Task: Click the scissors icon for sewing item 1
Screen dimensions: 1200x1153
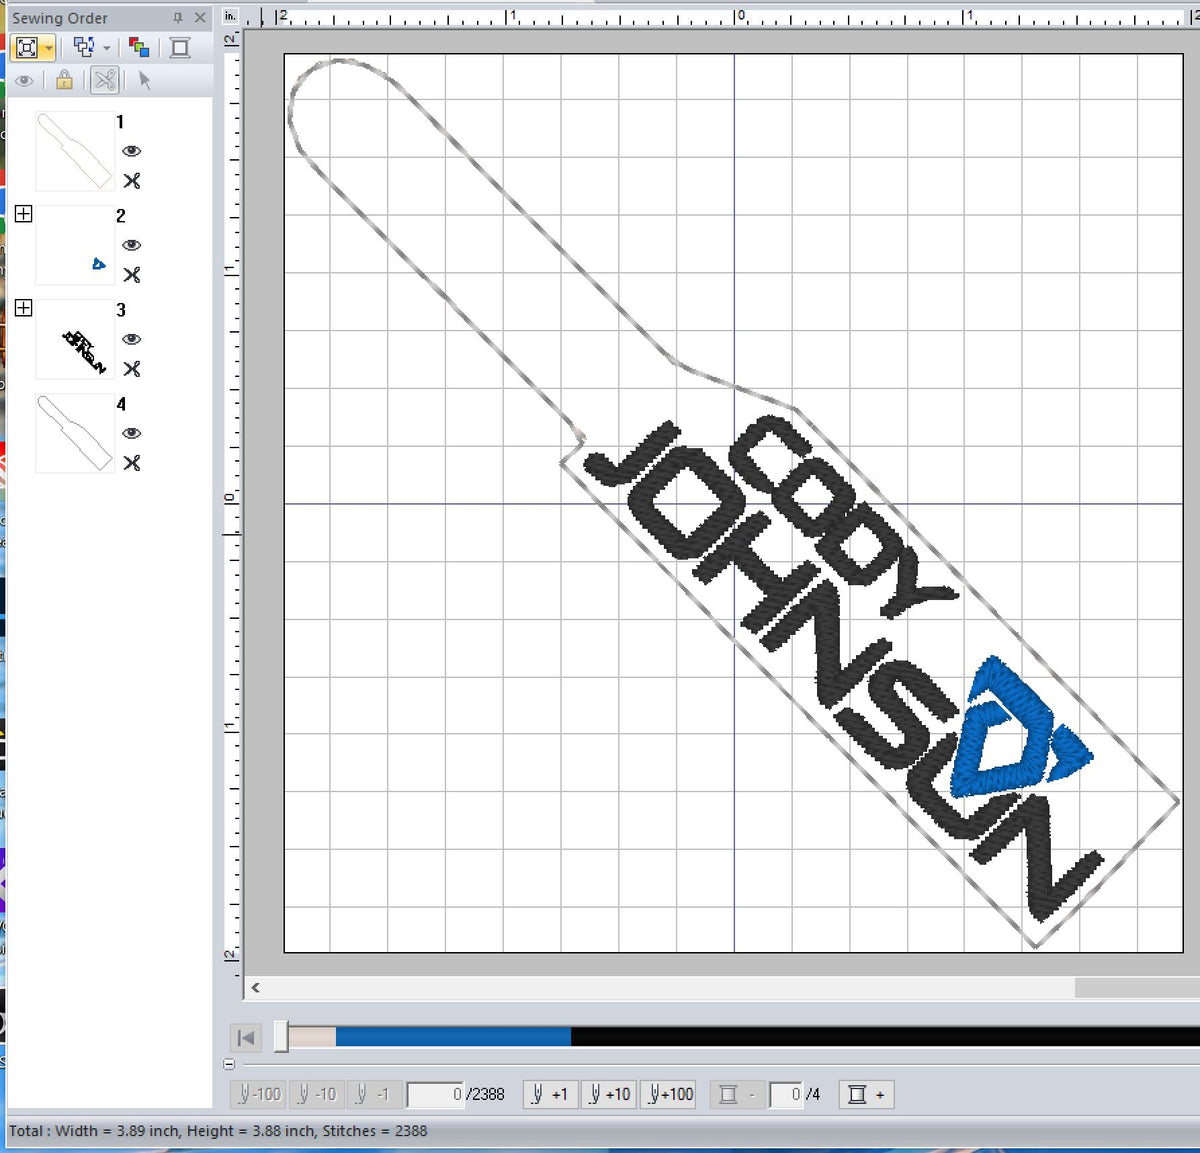Action: [132, 181]
